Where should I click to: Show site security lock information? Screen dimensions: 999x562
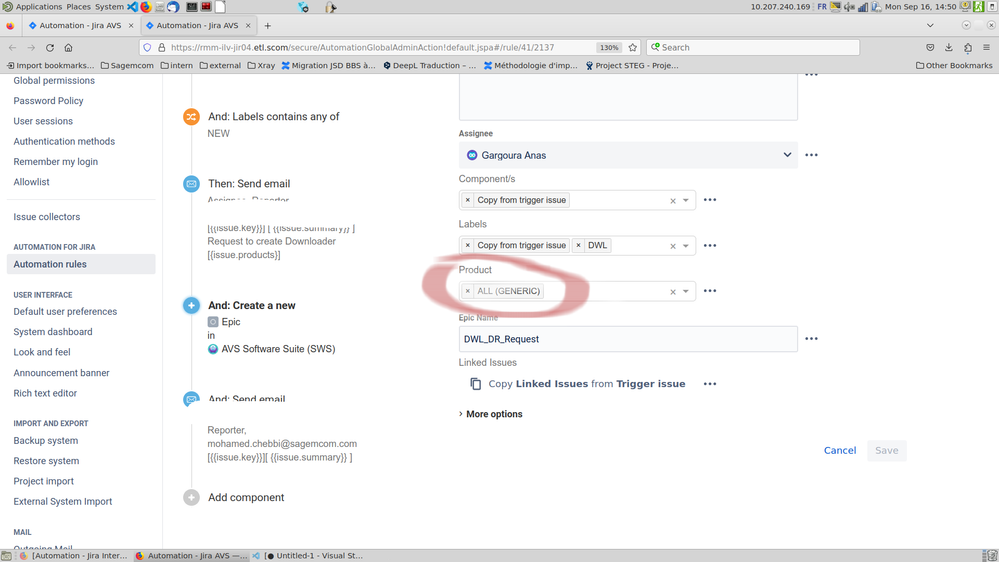pos(162,48)
